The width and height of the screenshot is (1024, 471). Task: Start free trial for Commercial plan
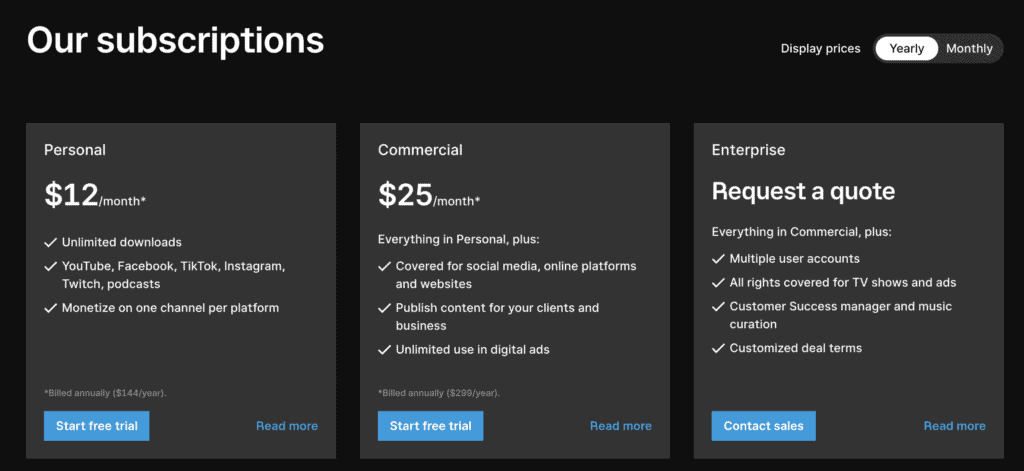[x=430, y=426]
